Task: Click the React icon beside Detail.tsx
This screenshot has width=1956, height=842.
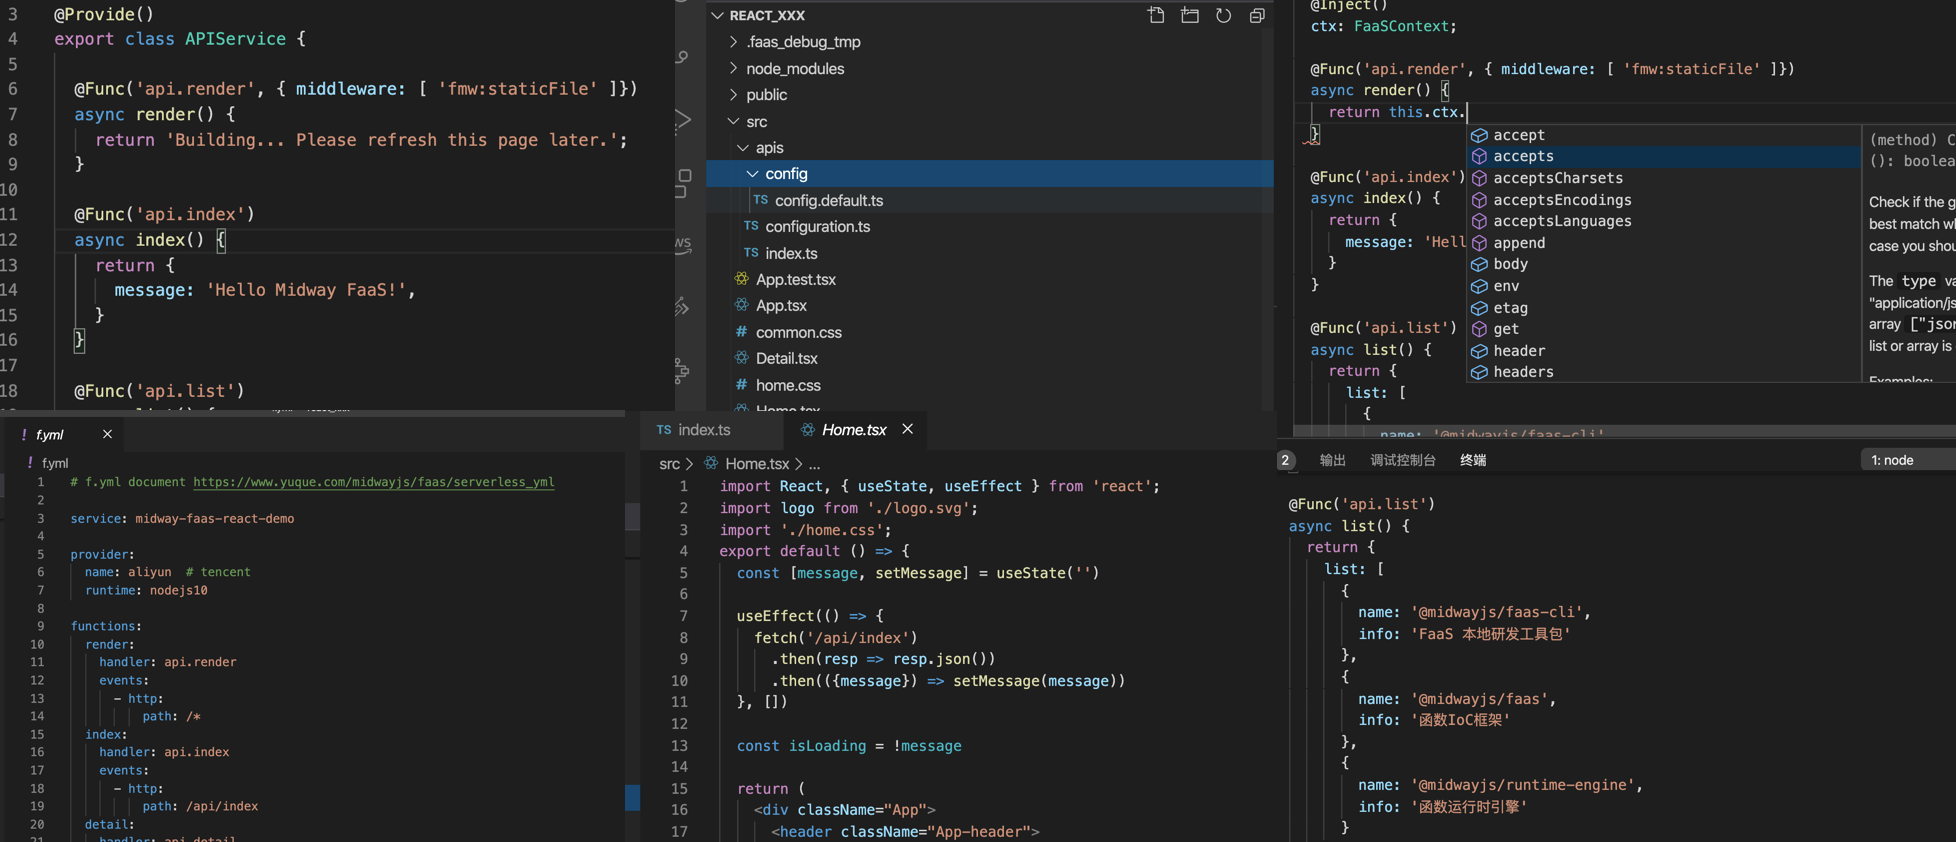Action: 741,358
